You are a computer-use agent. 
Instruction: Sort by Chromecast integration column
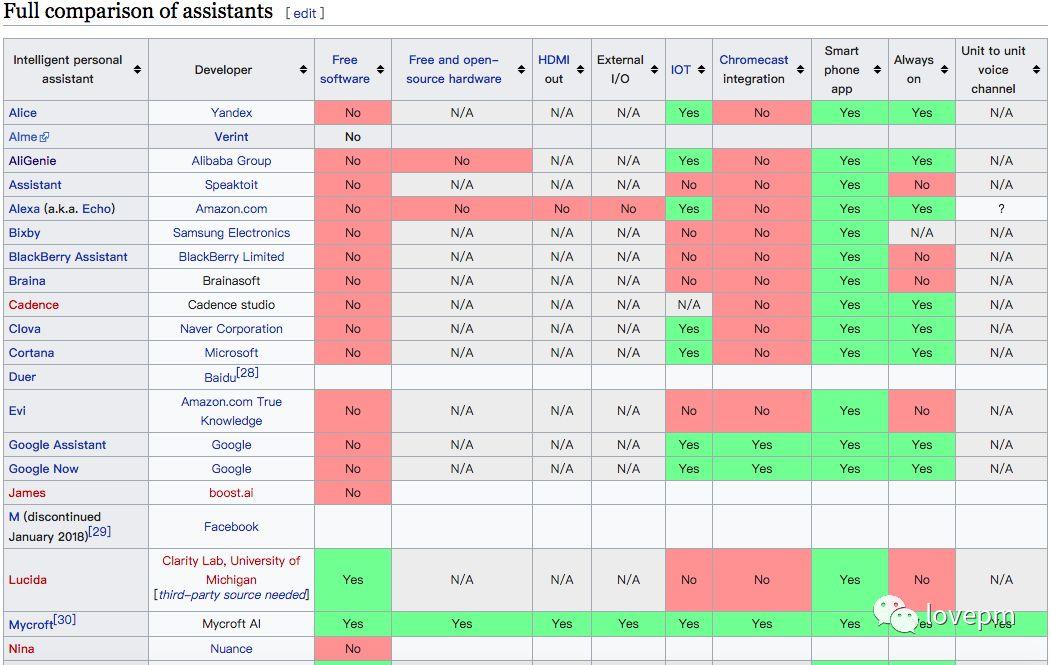800,70
